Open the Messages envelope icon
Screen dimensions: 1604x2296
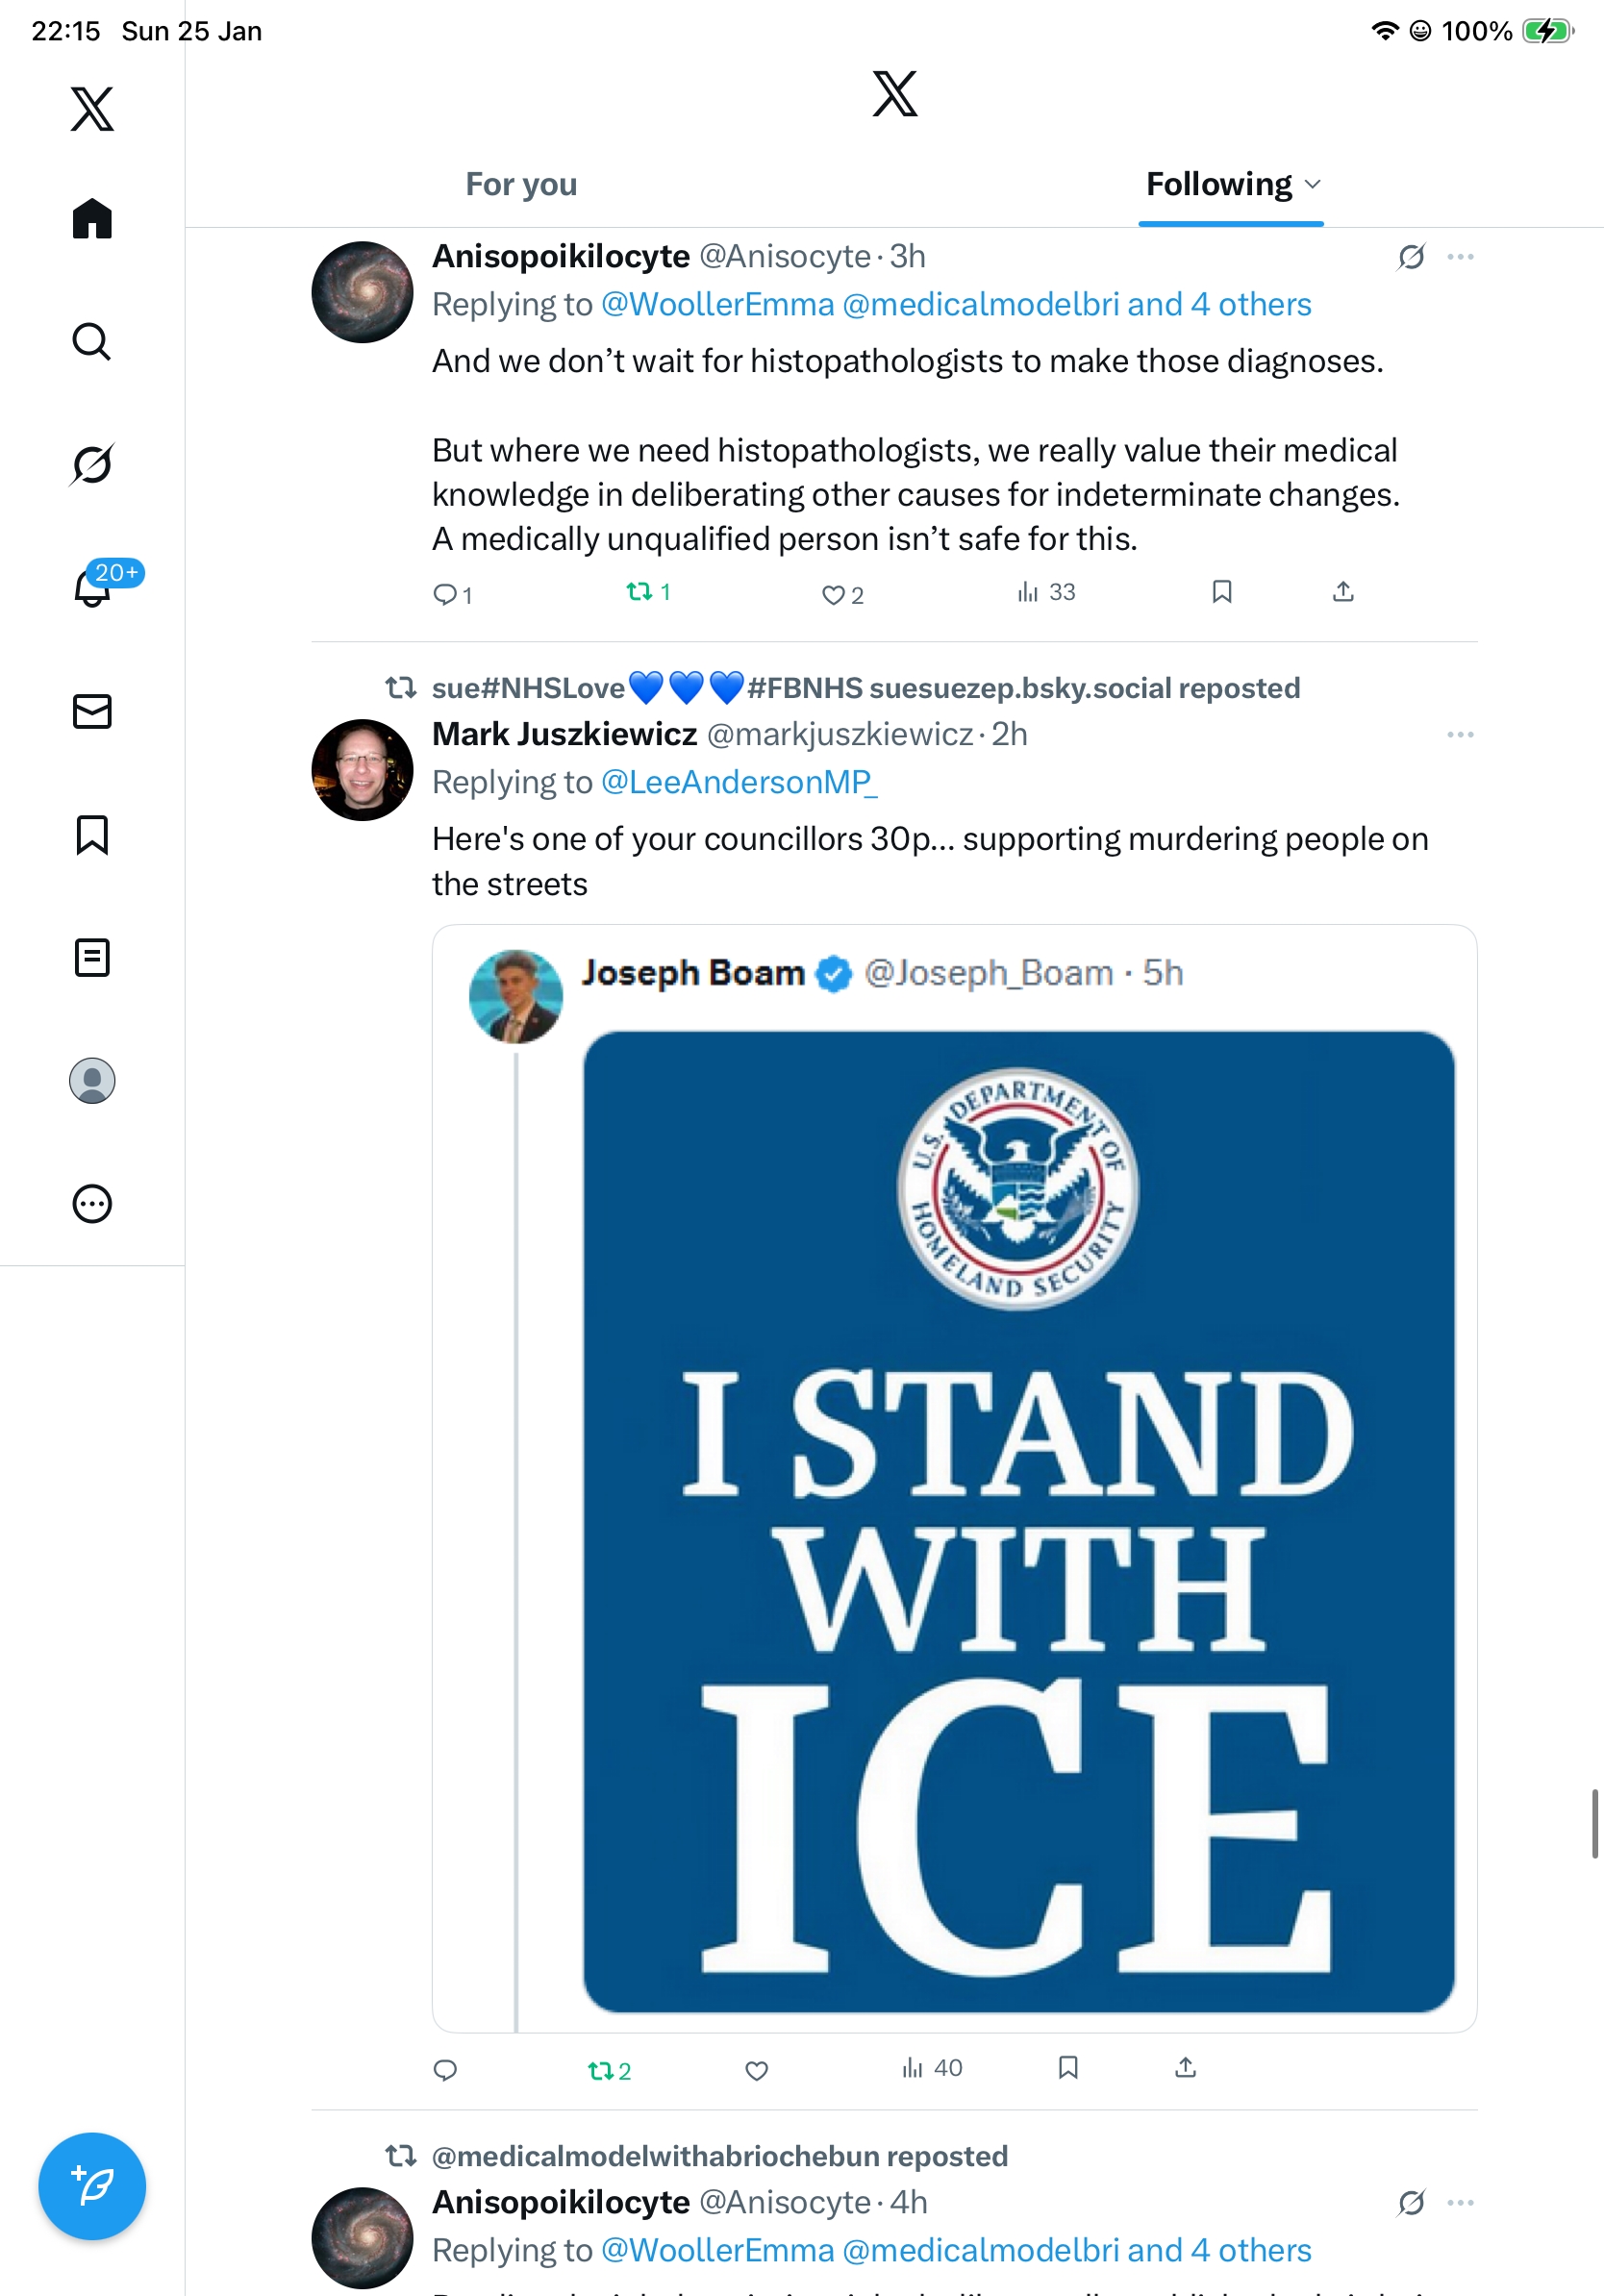tap(92, 711)
